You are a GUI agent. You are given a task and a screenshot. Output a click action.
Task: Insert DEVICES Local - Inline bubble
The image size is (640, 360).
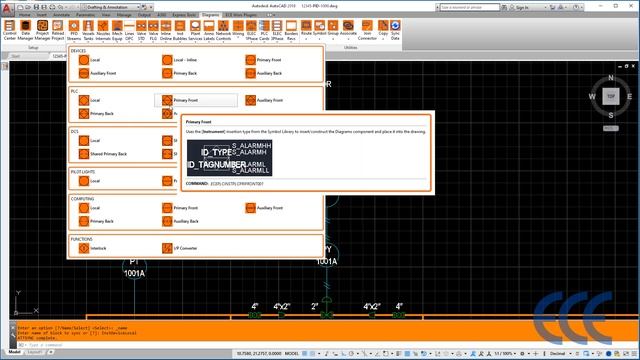180,60
